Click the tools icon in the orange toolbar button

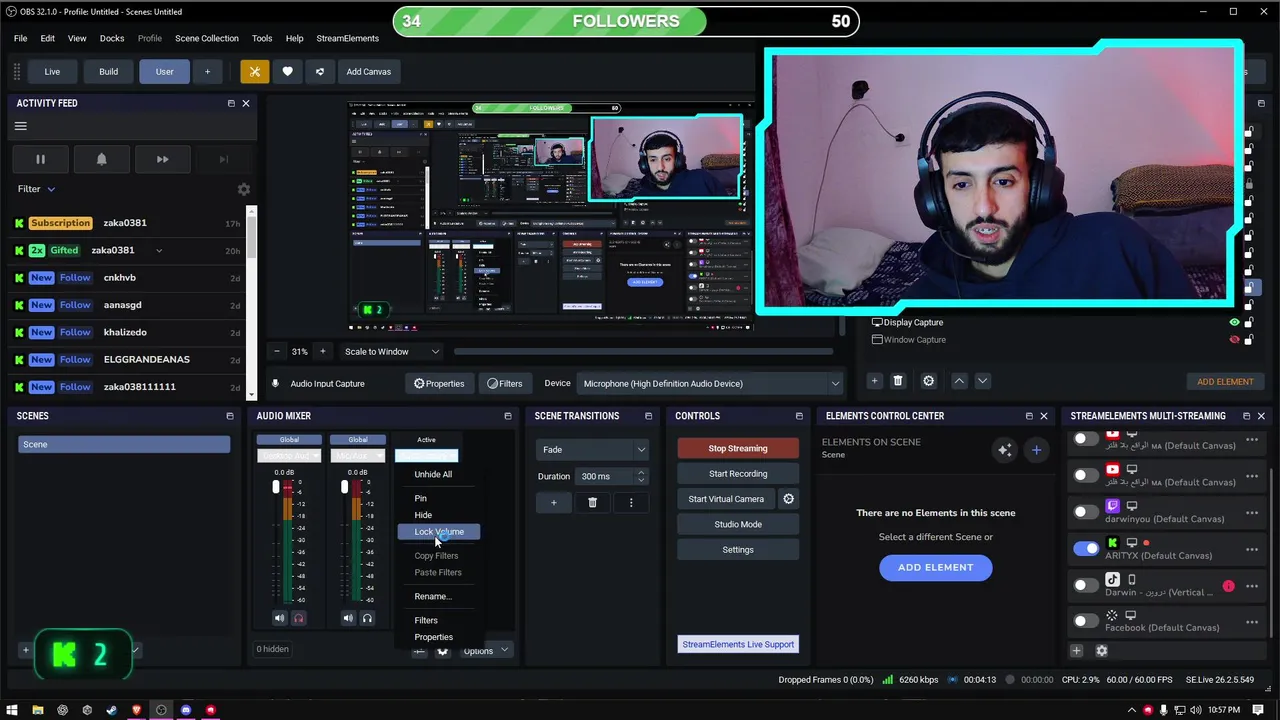[254, 72]
